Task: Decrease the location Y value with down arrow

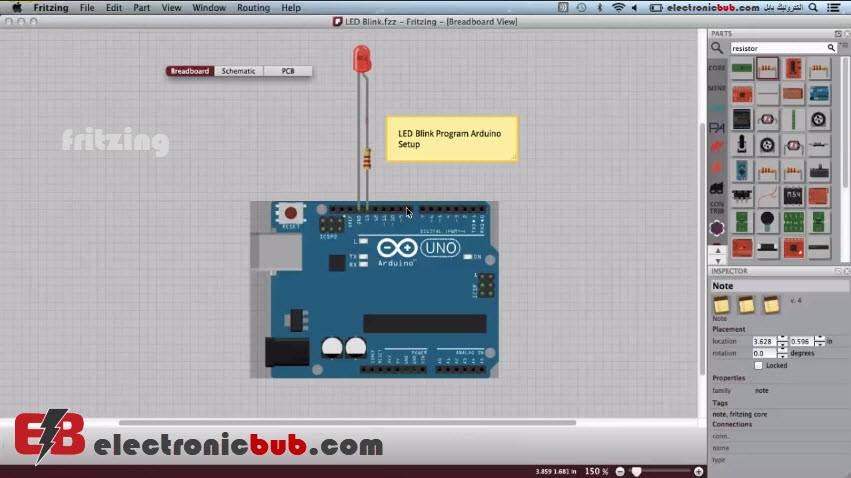Action: [820, 345]
